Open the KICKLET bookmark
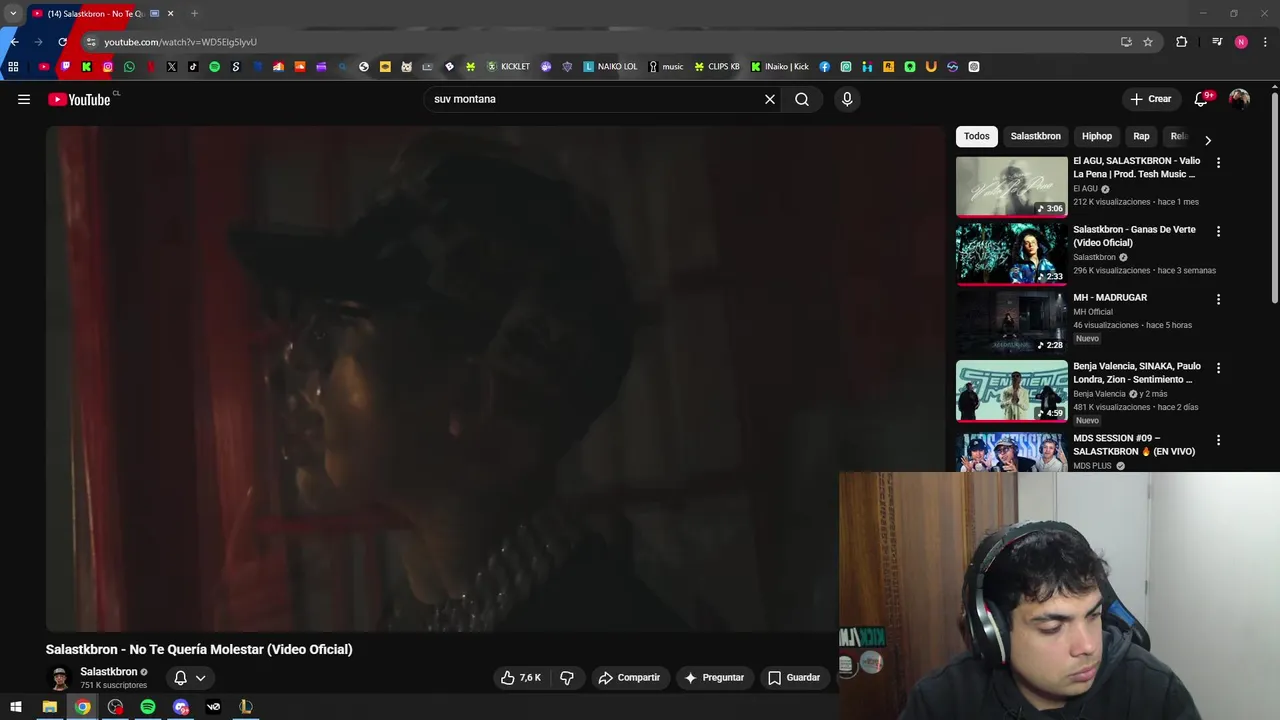The image size is (1280, 720). pos(508,67)
